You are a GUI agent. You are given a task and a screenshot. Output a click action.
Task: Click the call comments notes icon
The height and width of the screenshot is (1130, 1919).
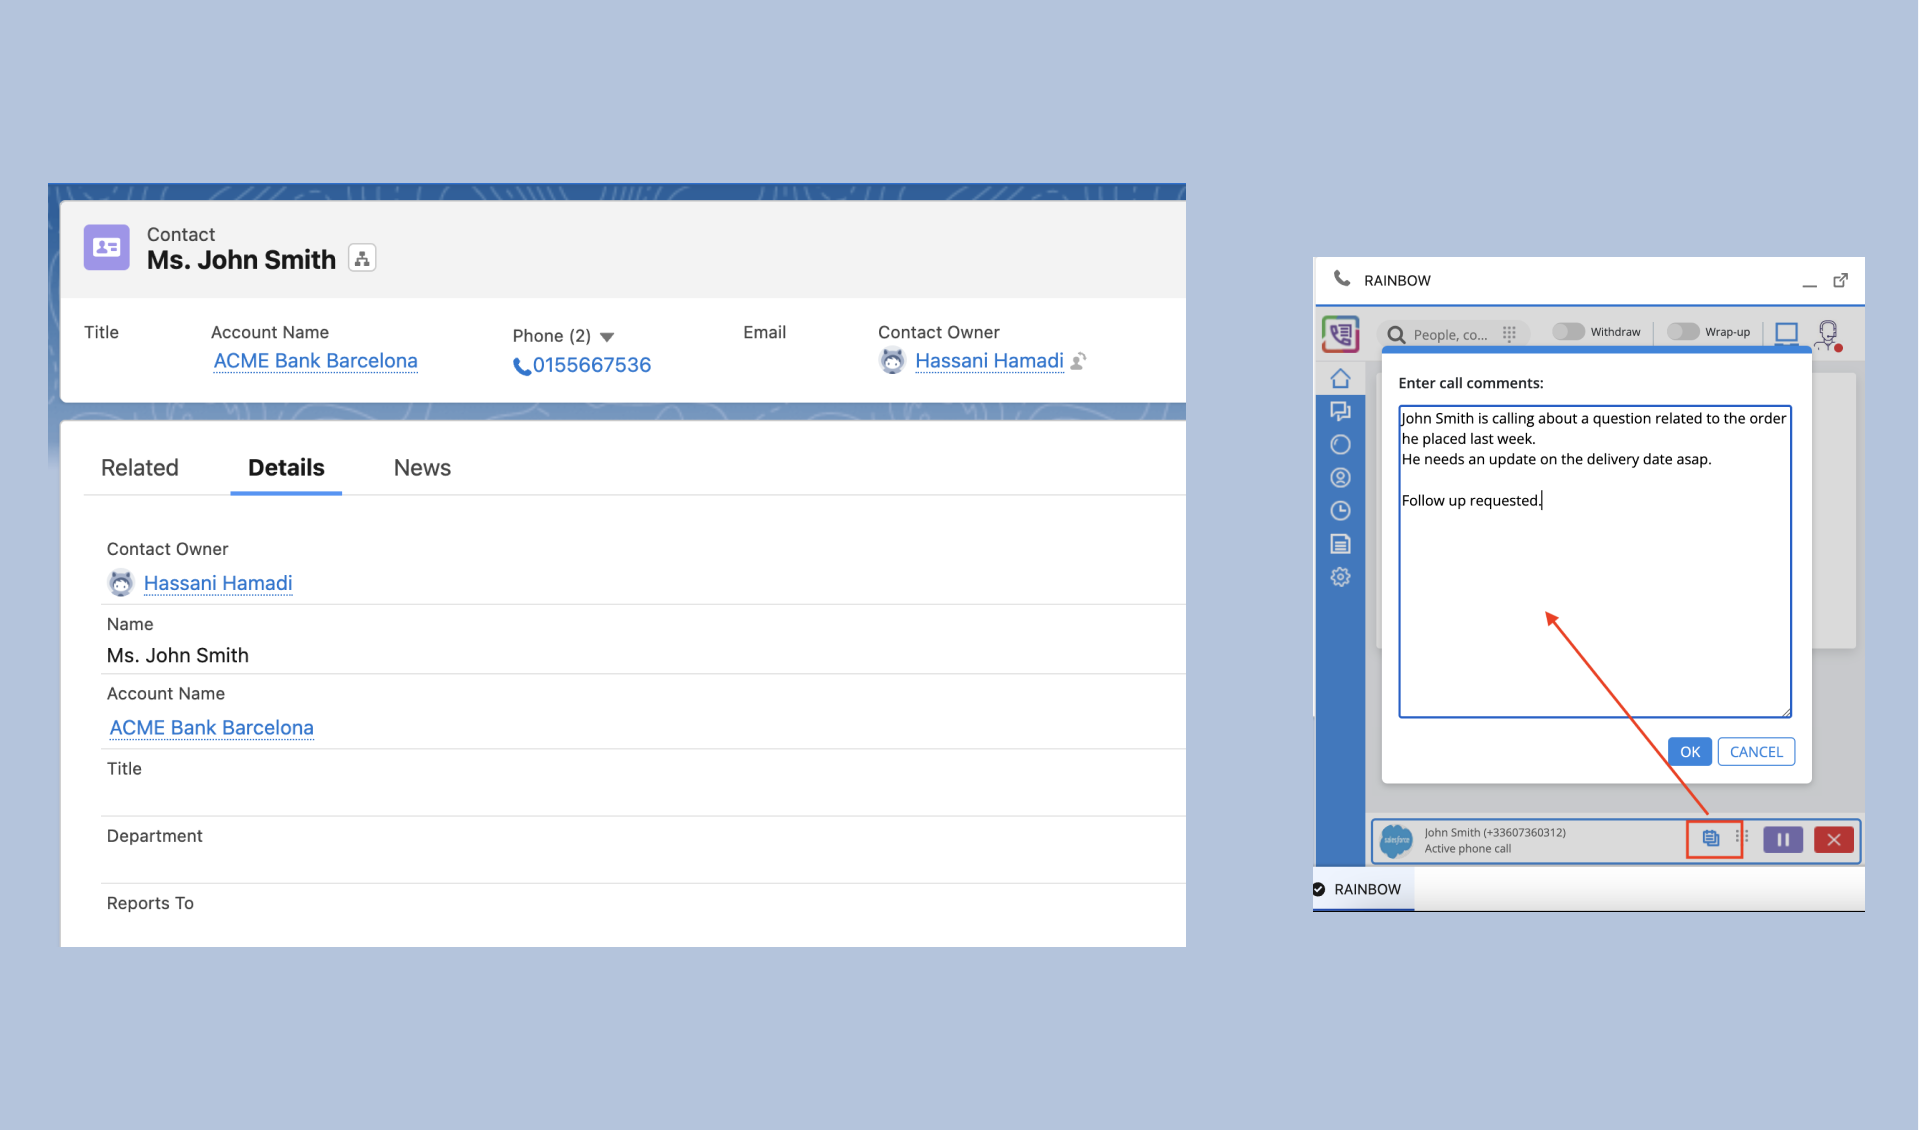click(x=1711, y=839)
